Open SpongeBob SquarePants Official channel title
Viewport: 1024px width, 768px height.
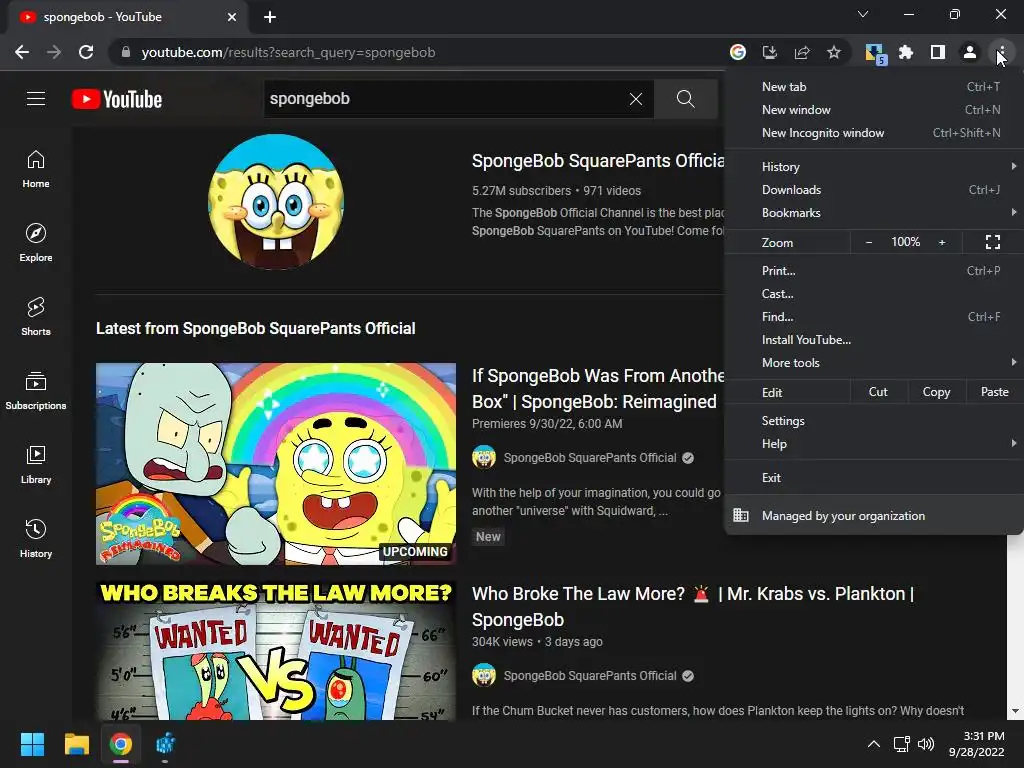pos(598,161)
